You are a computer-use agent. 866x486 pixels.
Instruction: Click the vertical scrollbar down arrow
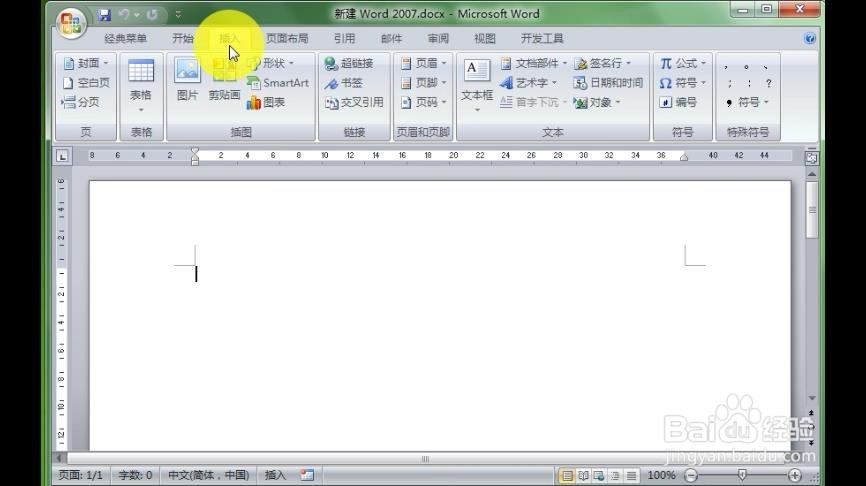coord(812,398)
